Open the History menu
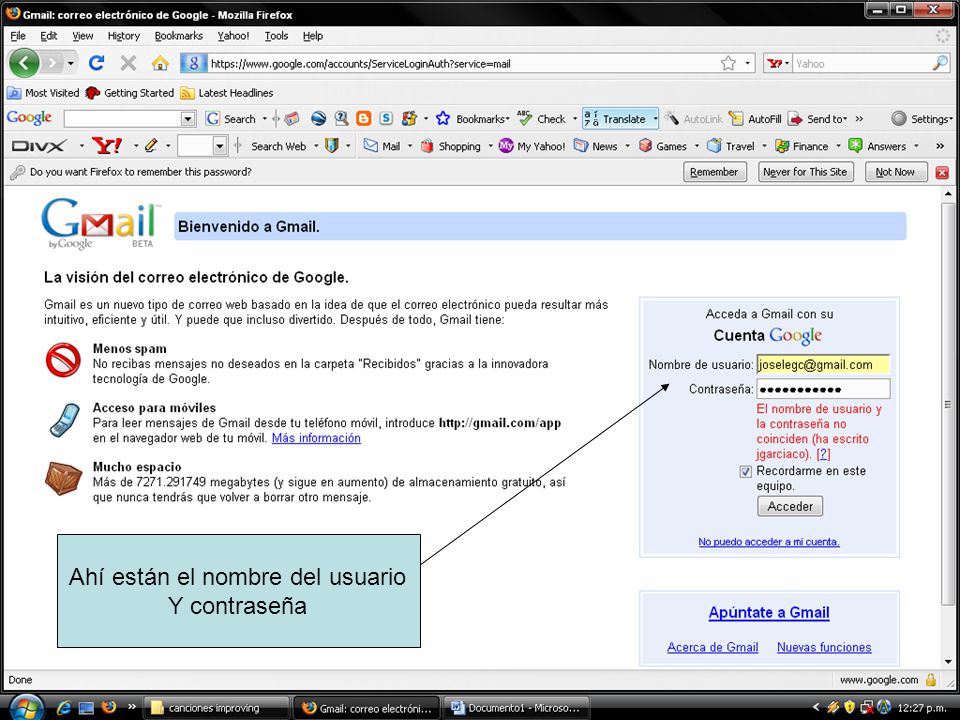The height and width of the screenshot is (720, 960). coord(124,36)
